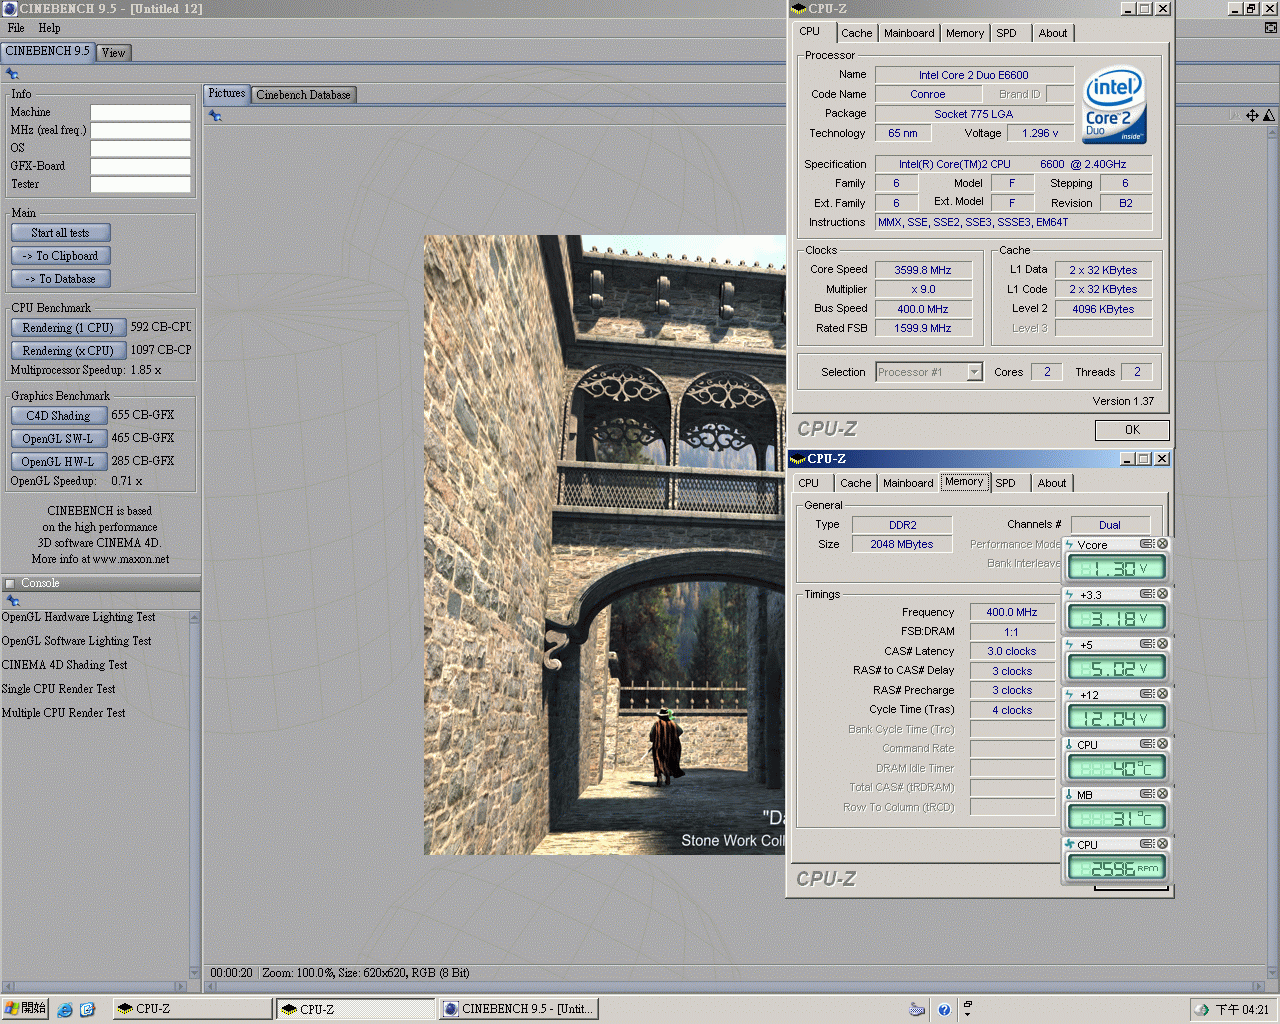Click the rendered castle picture
This screenshot has width=1280, height=1024.
(604, 545)
